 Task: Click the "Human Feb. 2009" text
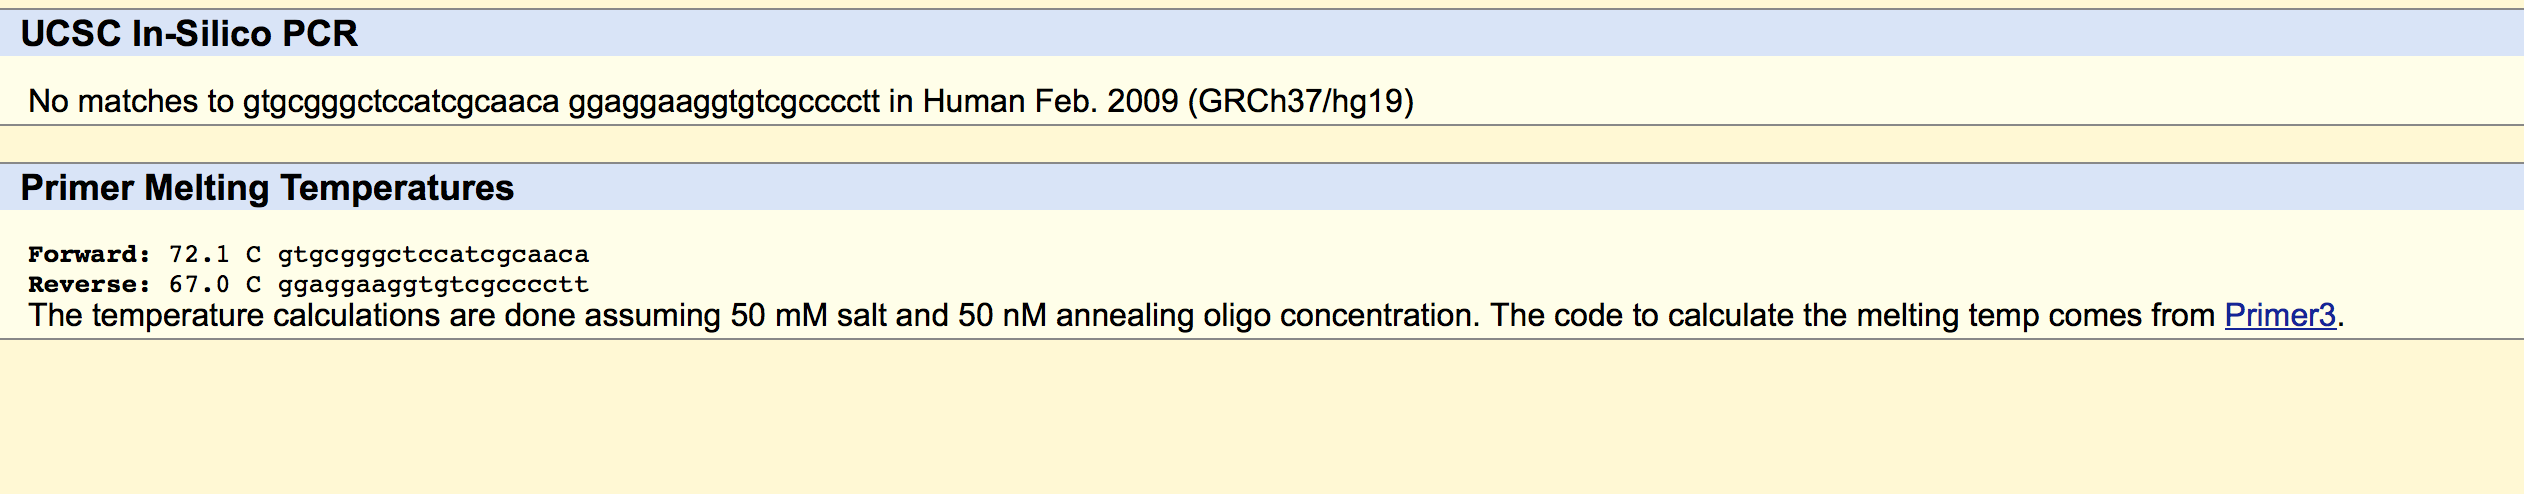click(x=1050, y=101)
